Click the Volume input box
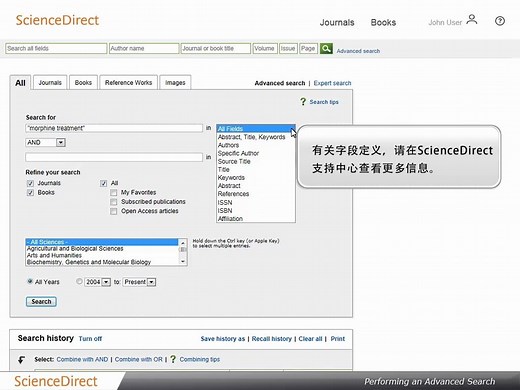 click(265, 49)
